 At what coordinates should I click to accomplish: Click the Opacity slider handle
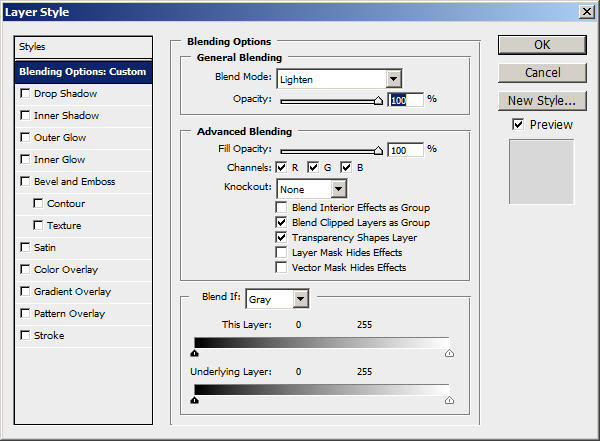(378, 100)
